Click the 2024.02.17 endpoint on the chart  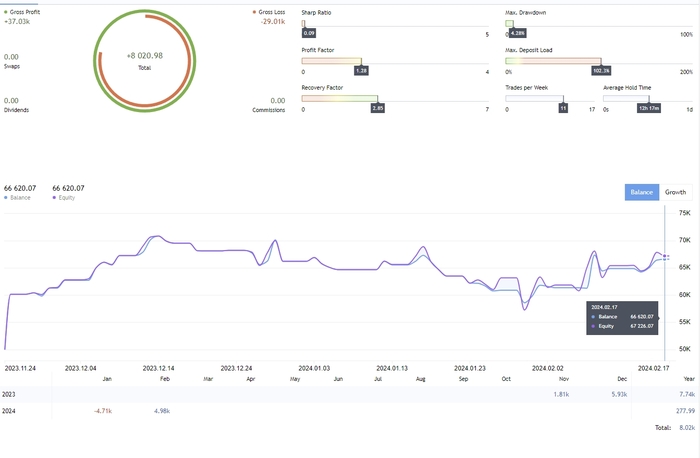[665, 257]
